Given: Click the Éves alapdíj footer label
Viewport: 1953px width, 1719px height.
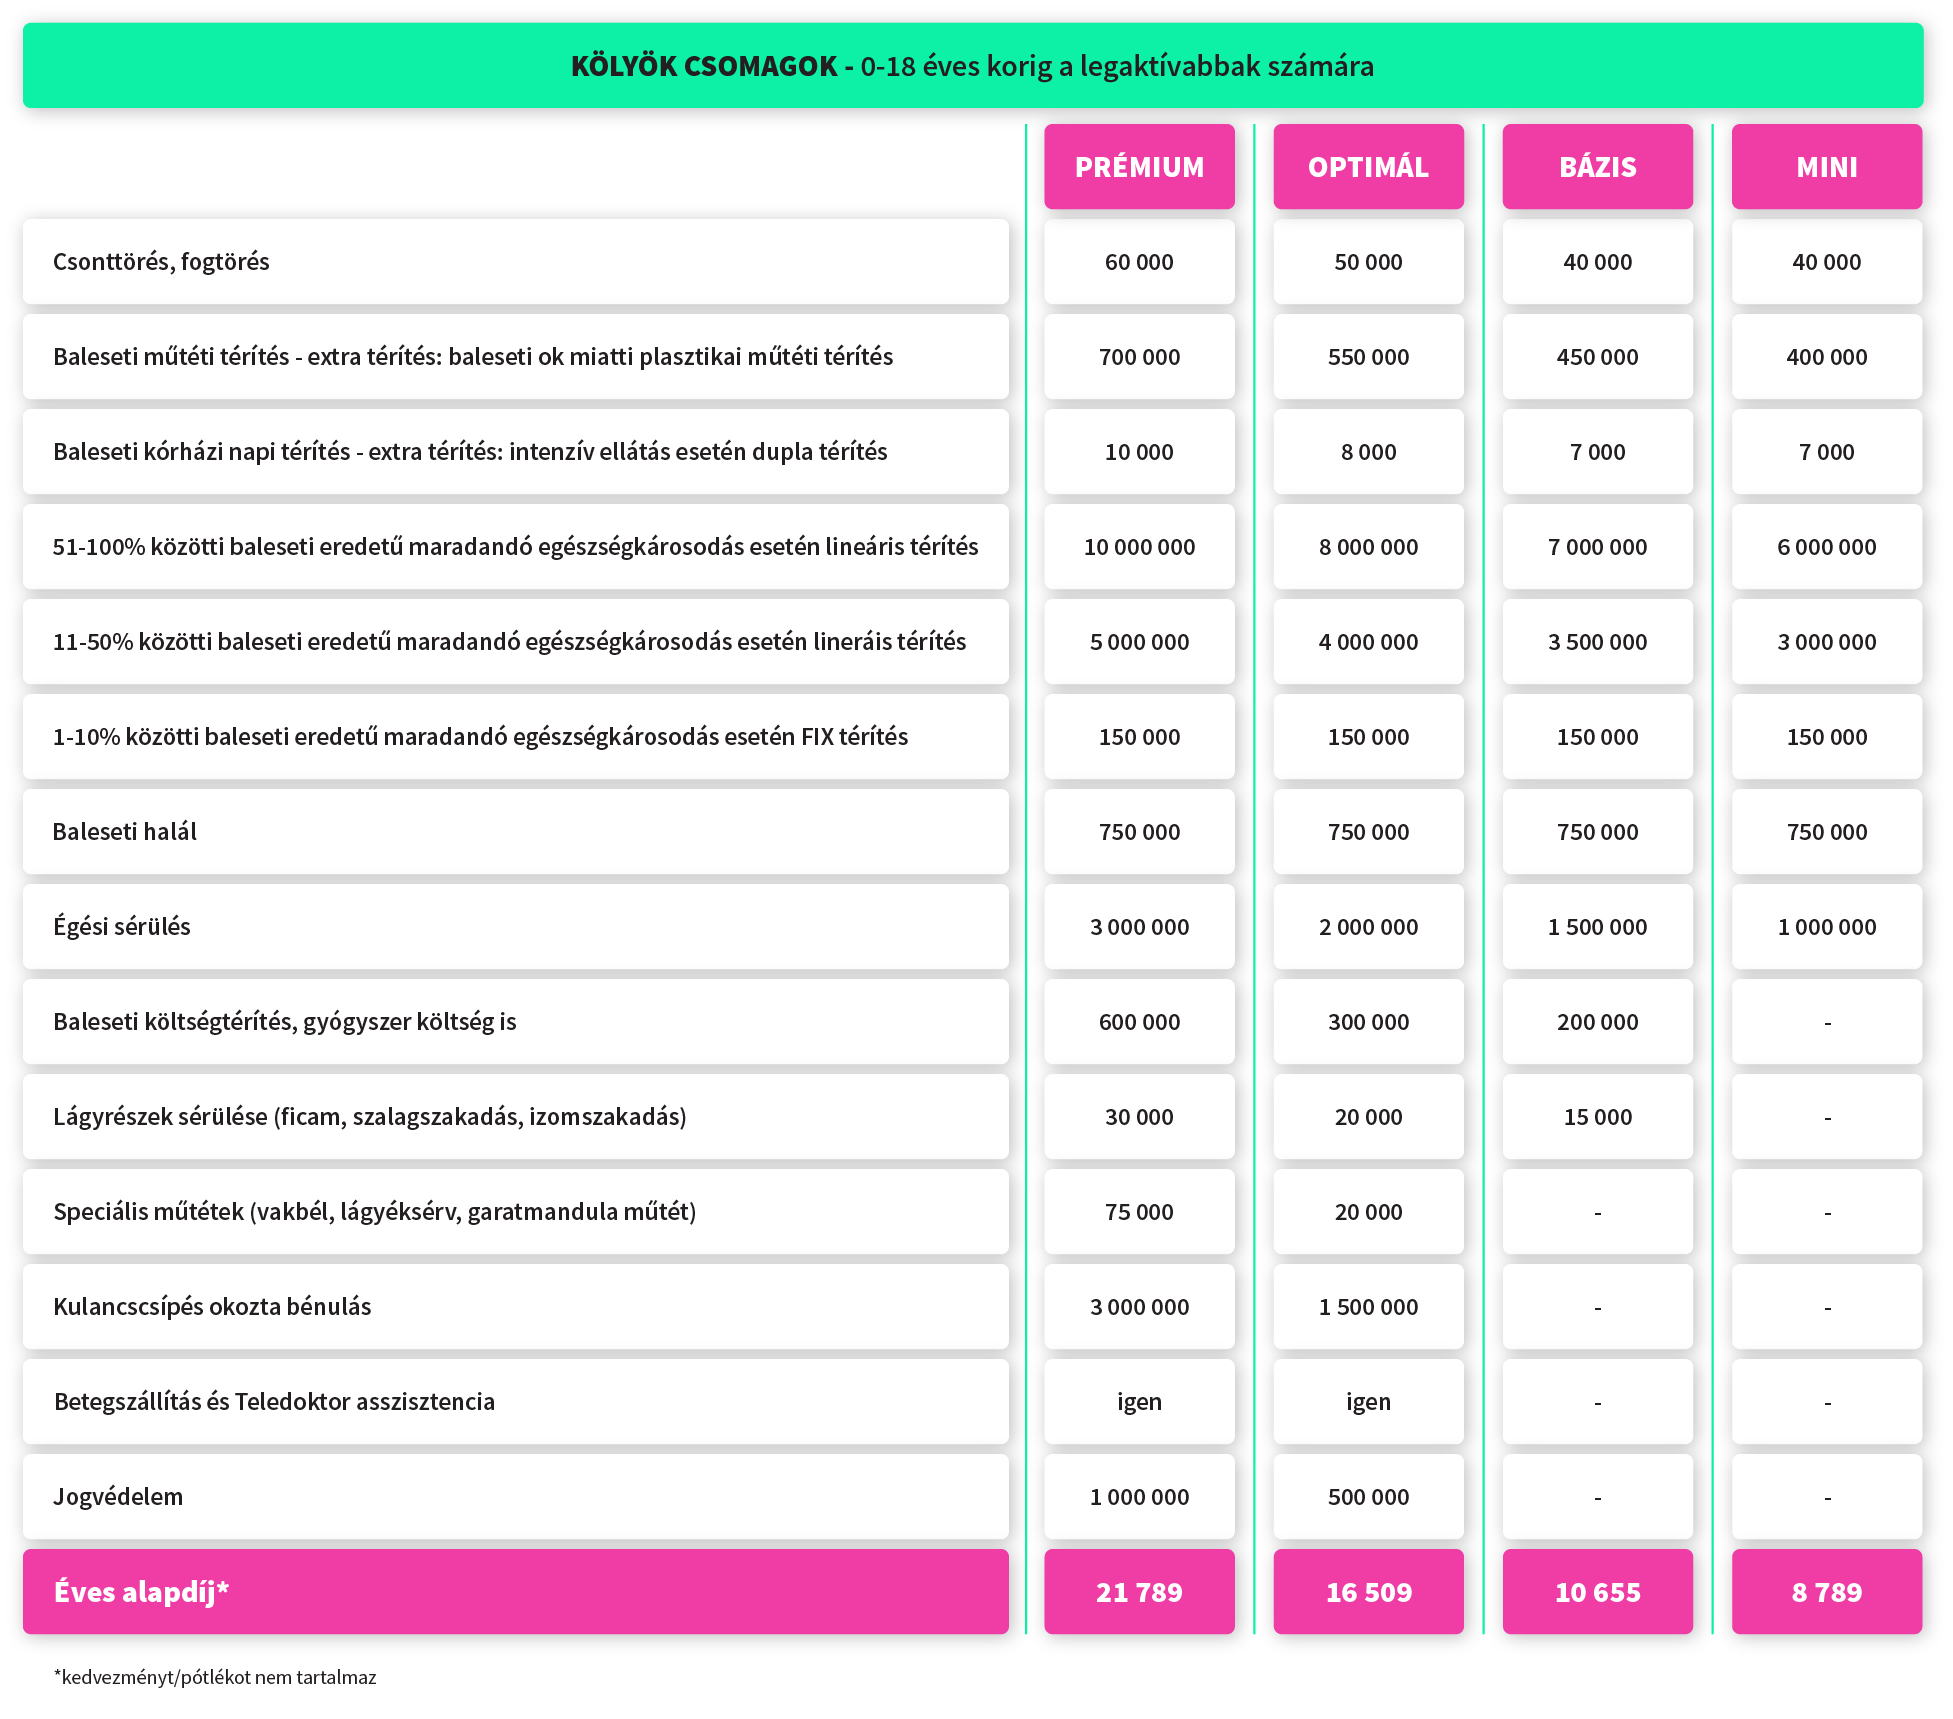Looking at the screenshot, I should pos(141,1592).
